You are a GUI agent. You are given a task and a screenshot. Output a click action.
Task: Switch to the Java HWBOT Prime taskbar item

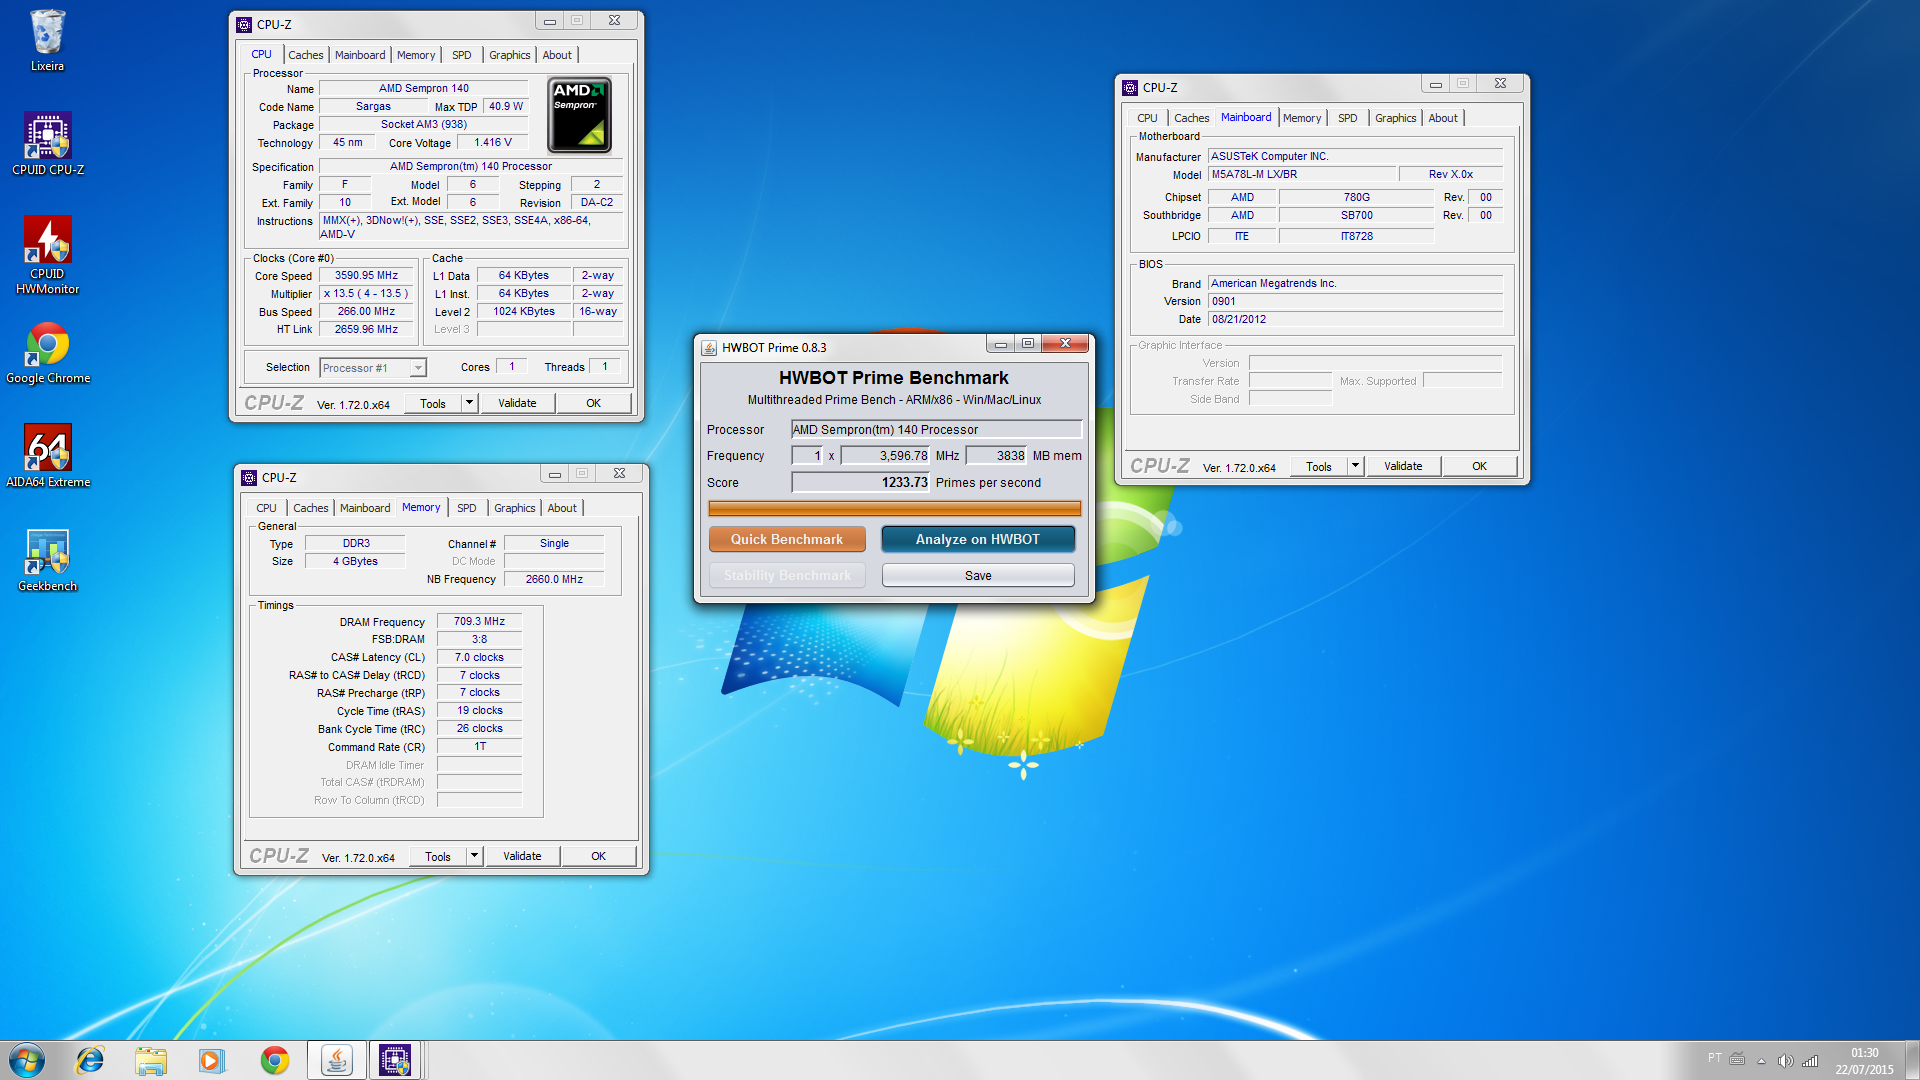click(x=337, y=1060)
